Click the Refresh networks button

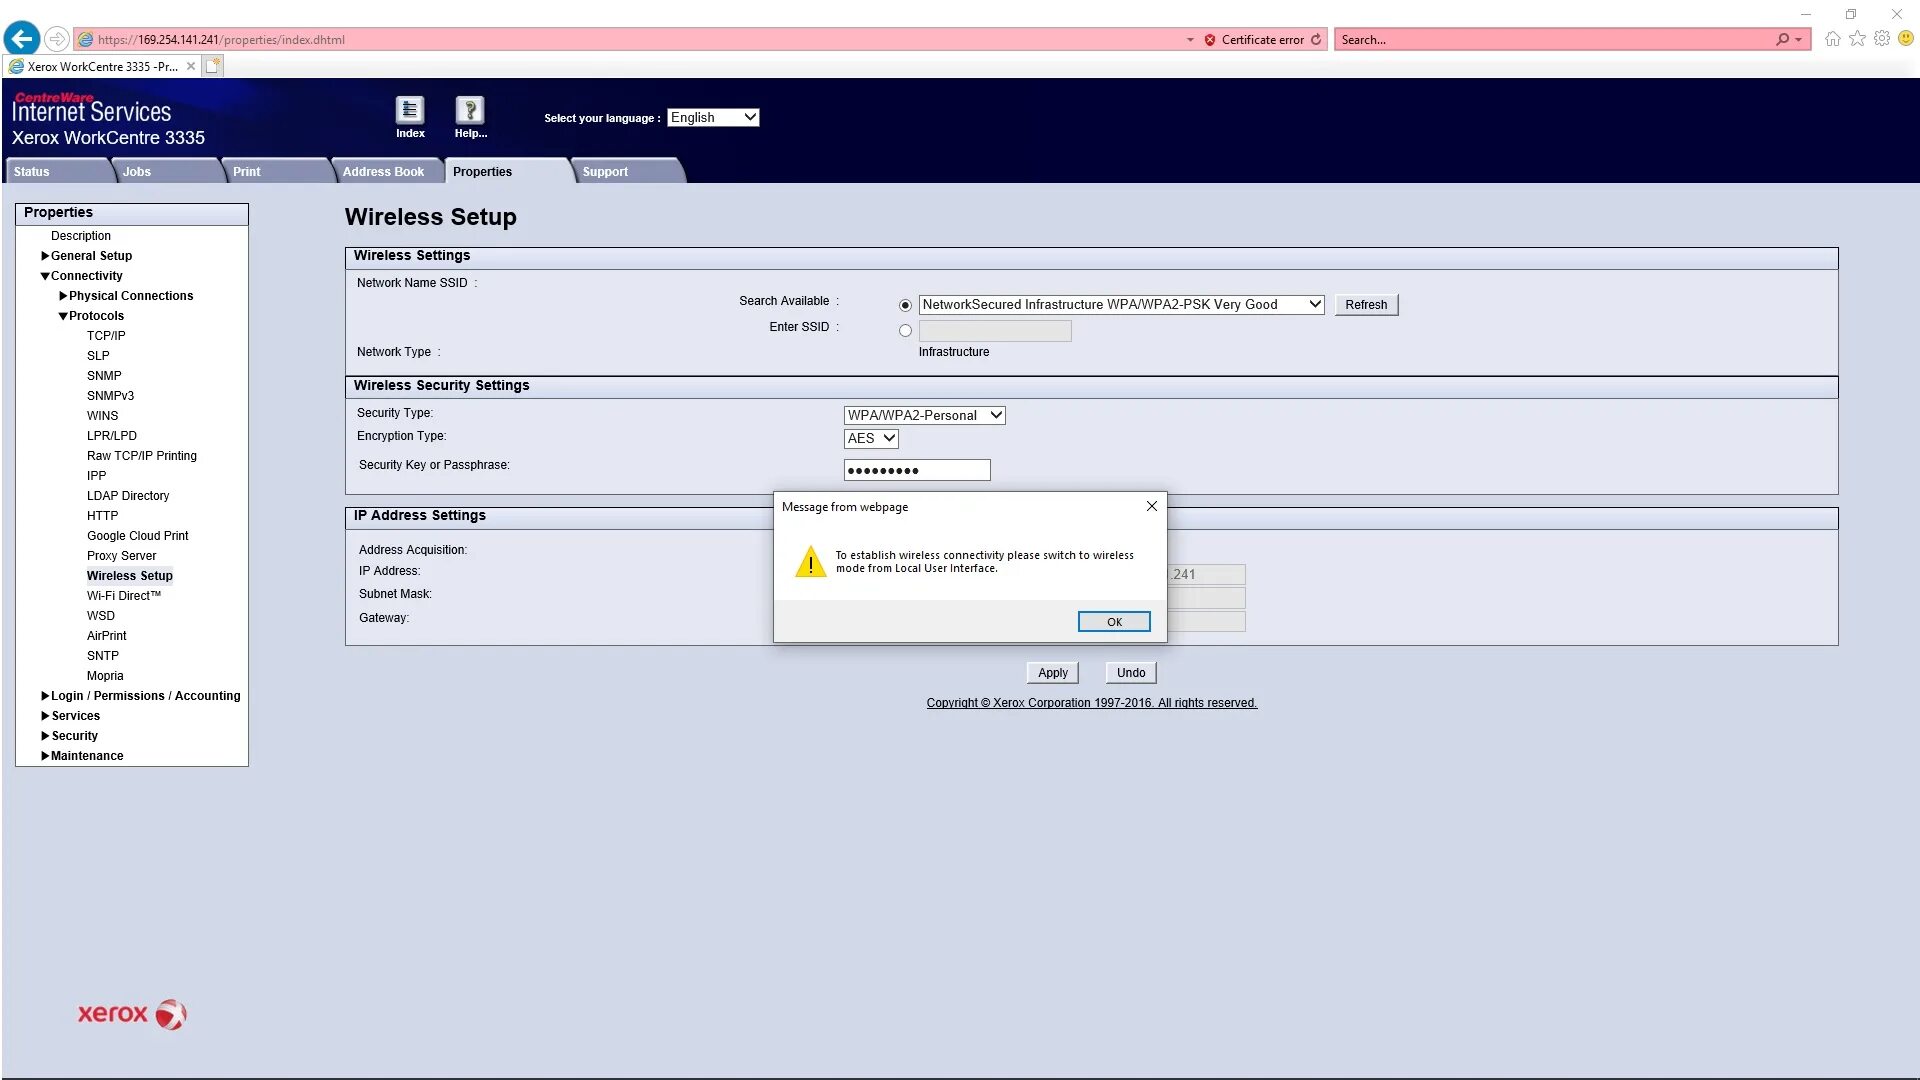pos(1366,305)
